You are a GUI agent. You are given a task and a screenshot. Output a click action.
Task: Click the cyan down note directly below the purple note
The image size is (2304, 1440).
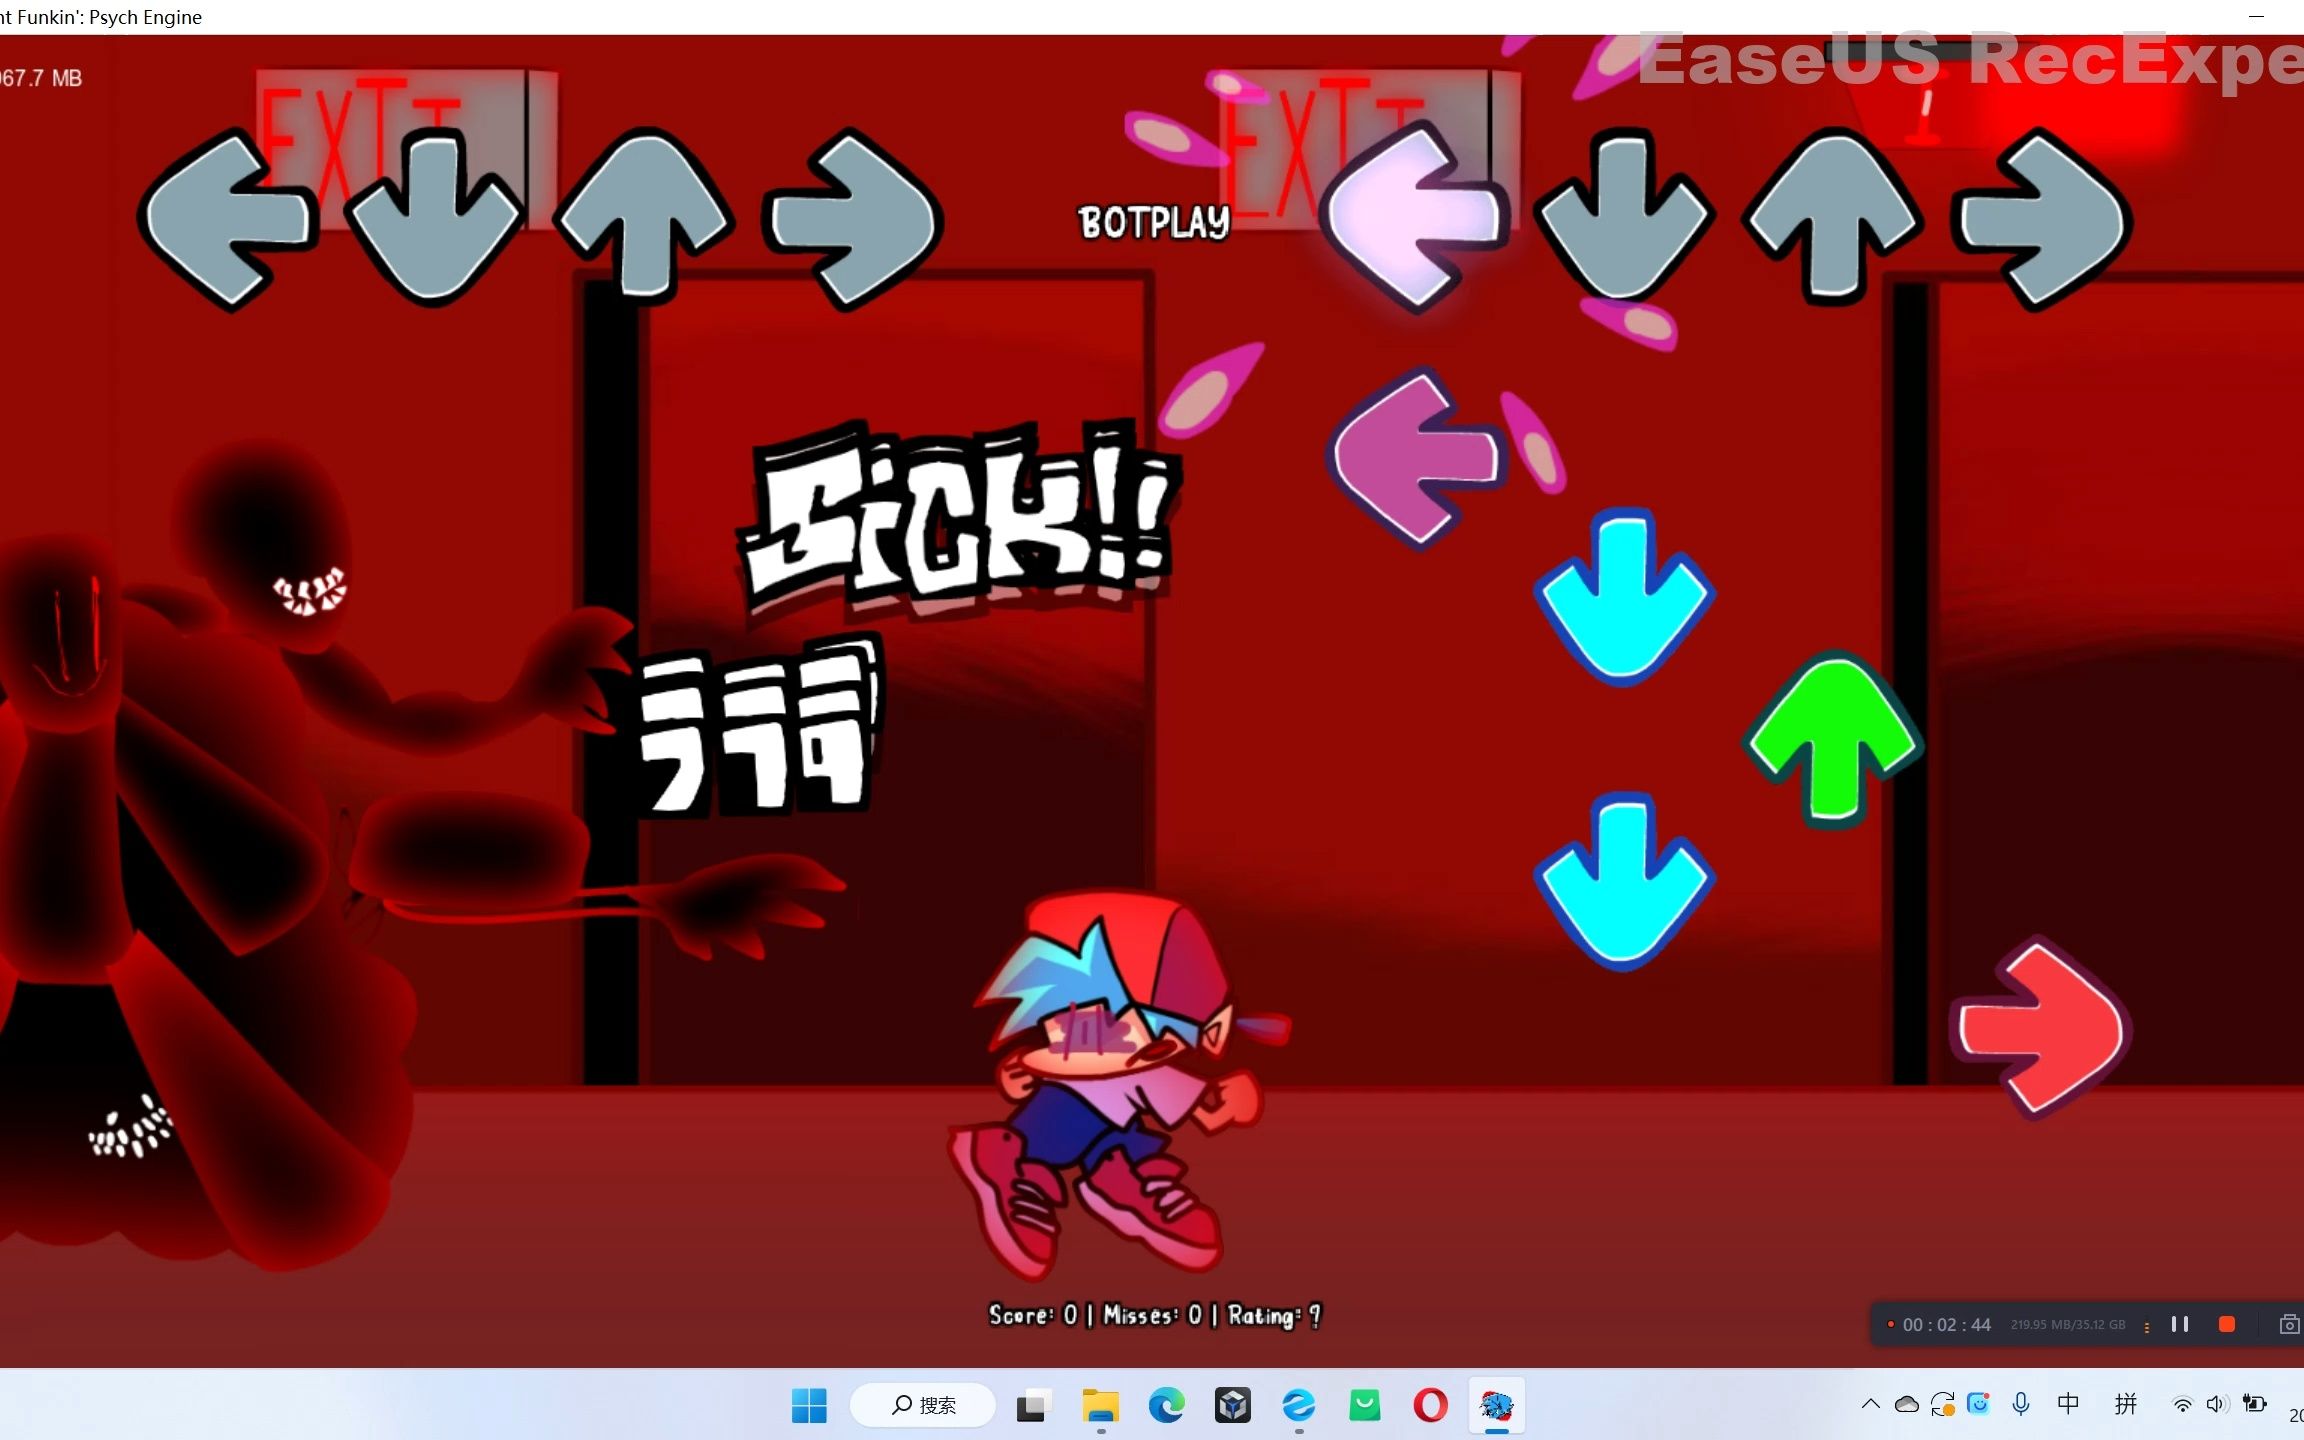1624,598
